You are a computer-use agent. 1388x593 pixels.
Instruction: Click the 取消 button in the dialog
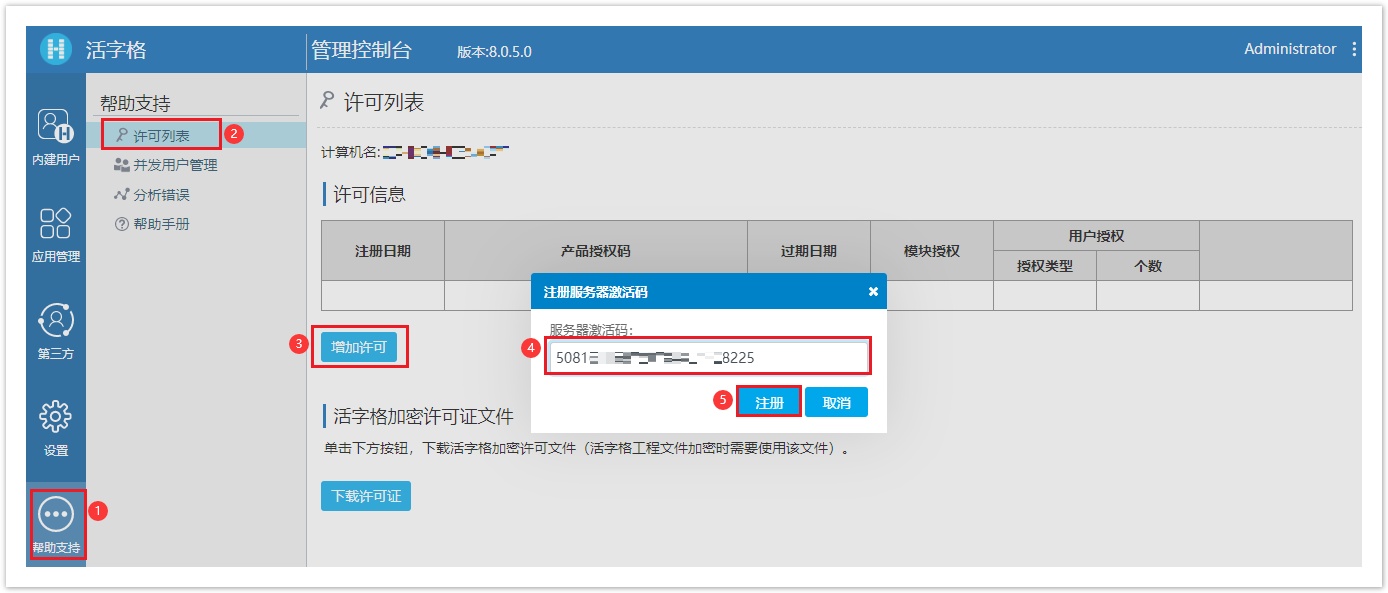[836, 402]
